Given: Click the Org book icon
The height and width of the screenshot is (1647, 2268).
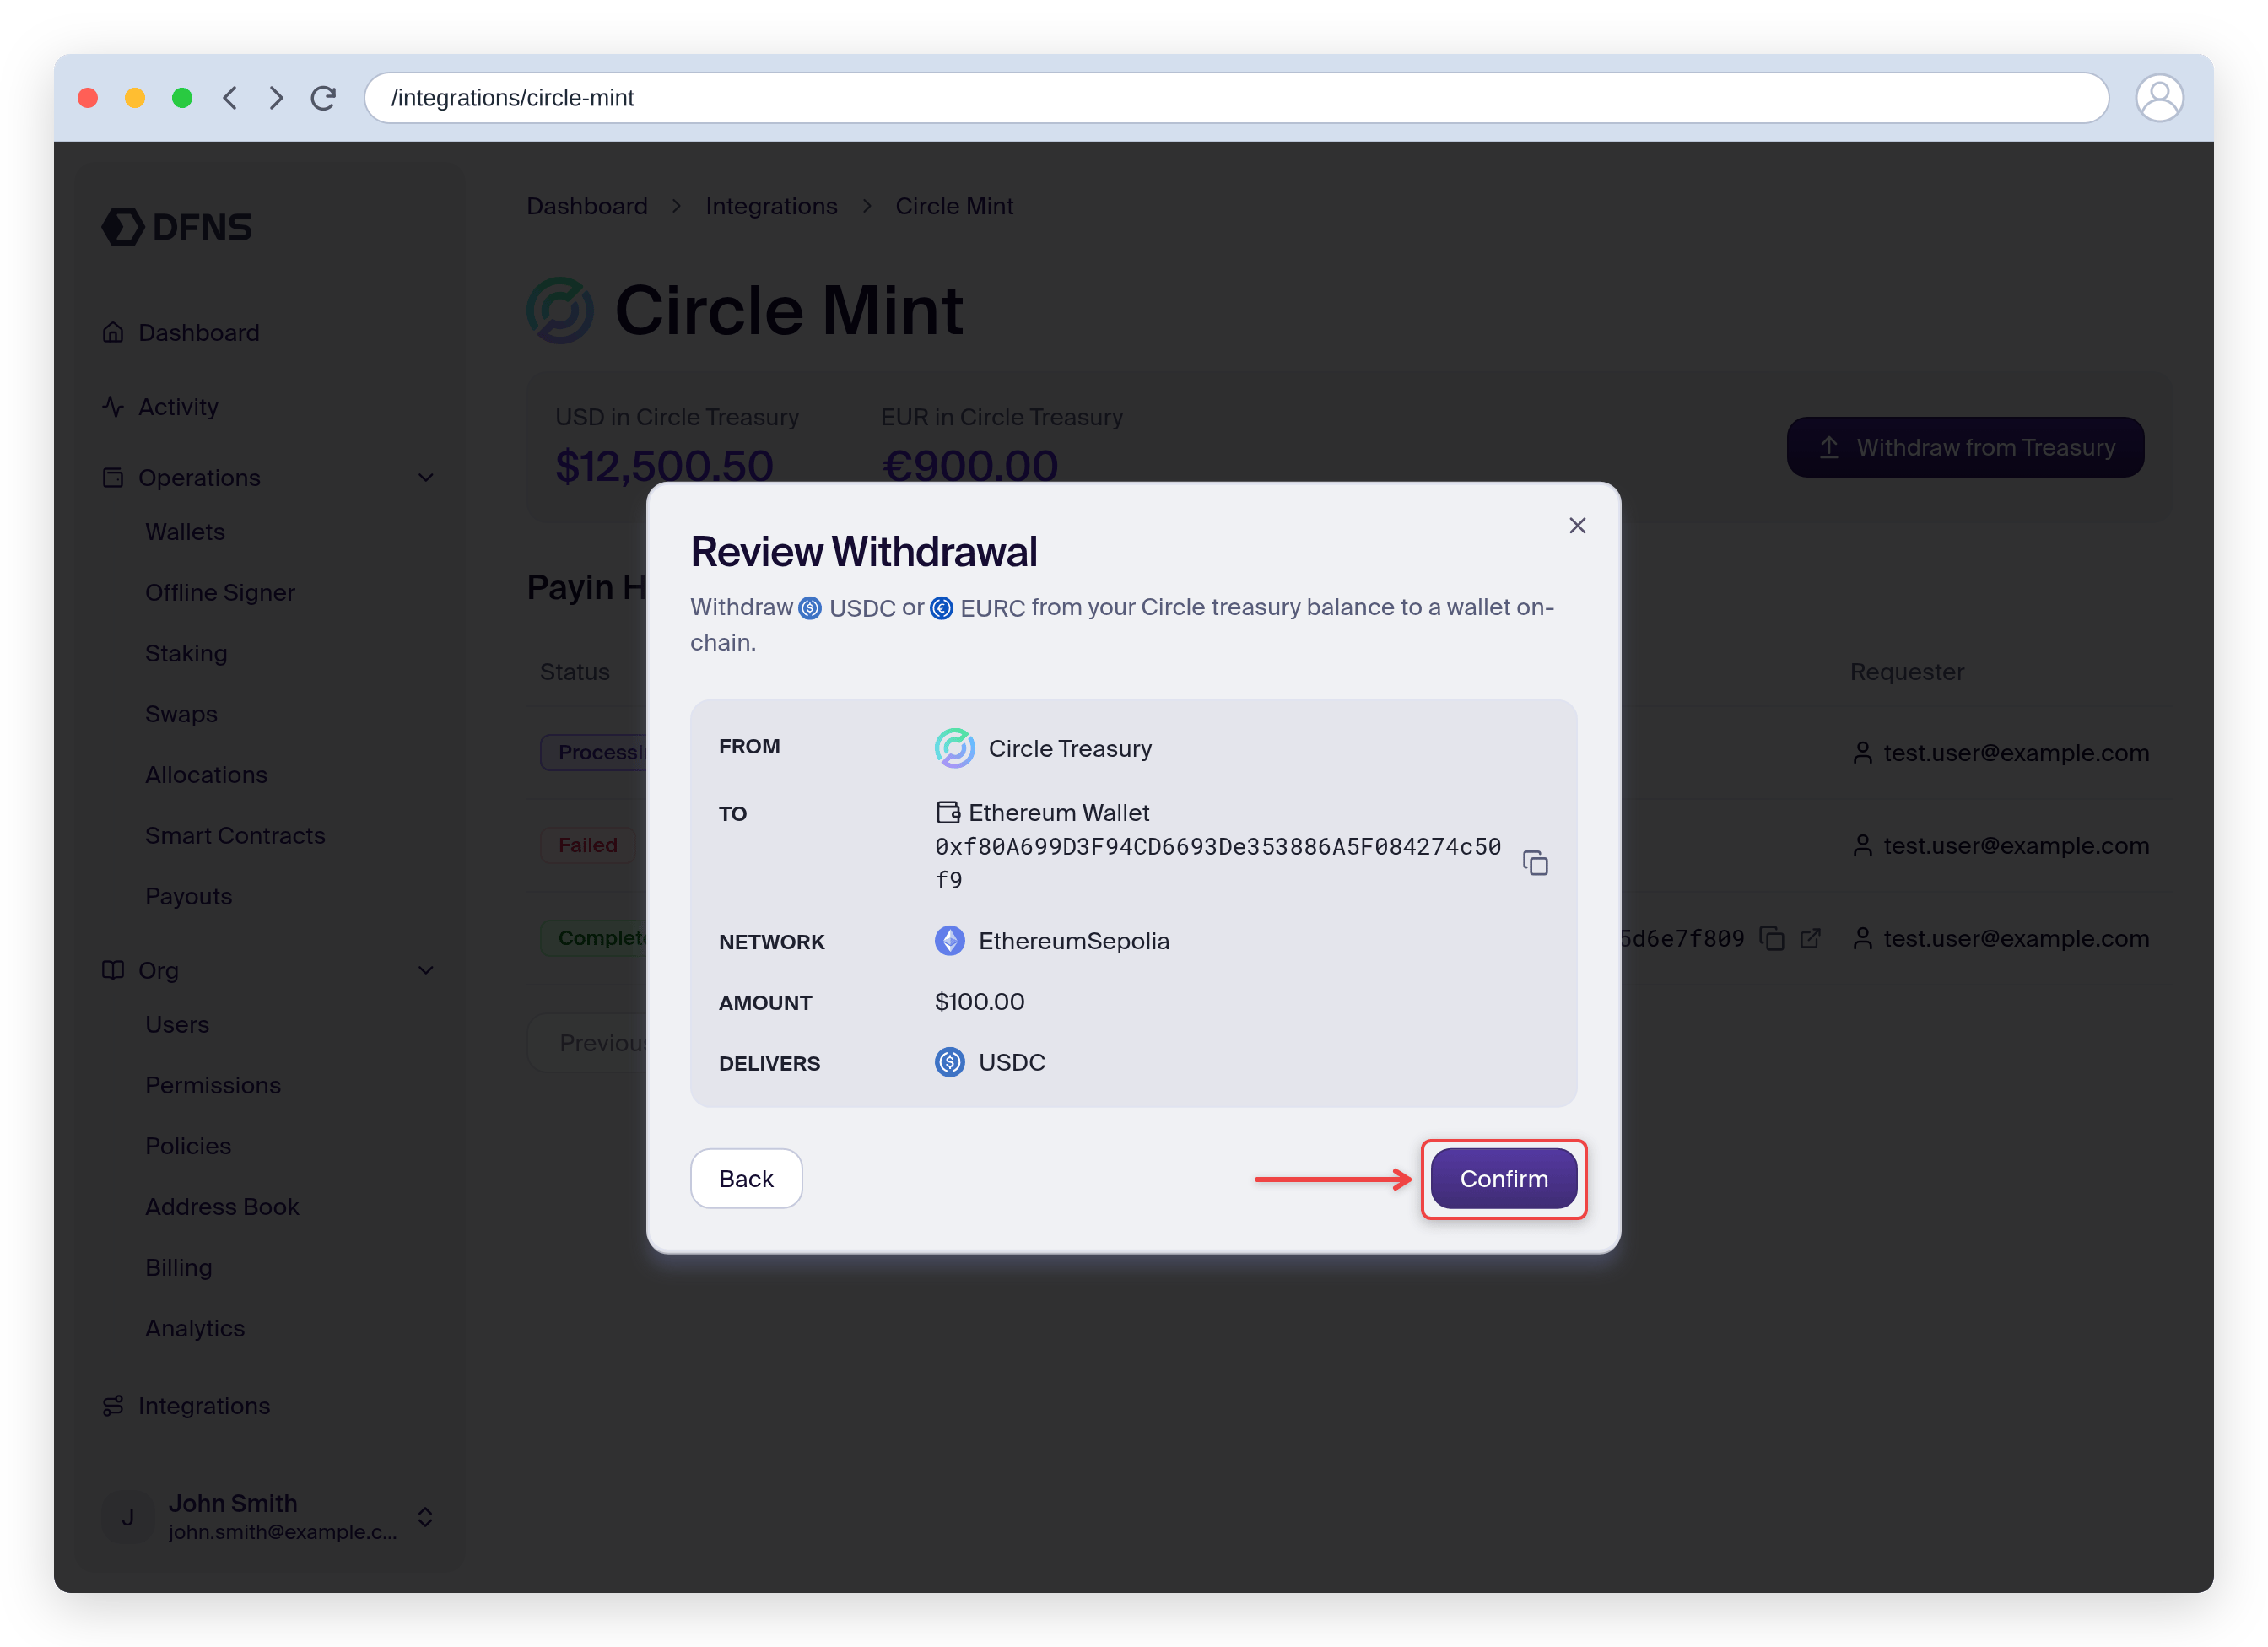Looking at the screenshot, I should pyautogui.click(x=113, y=971).
